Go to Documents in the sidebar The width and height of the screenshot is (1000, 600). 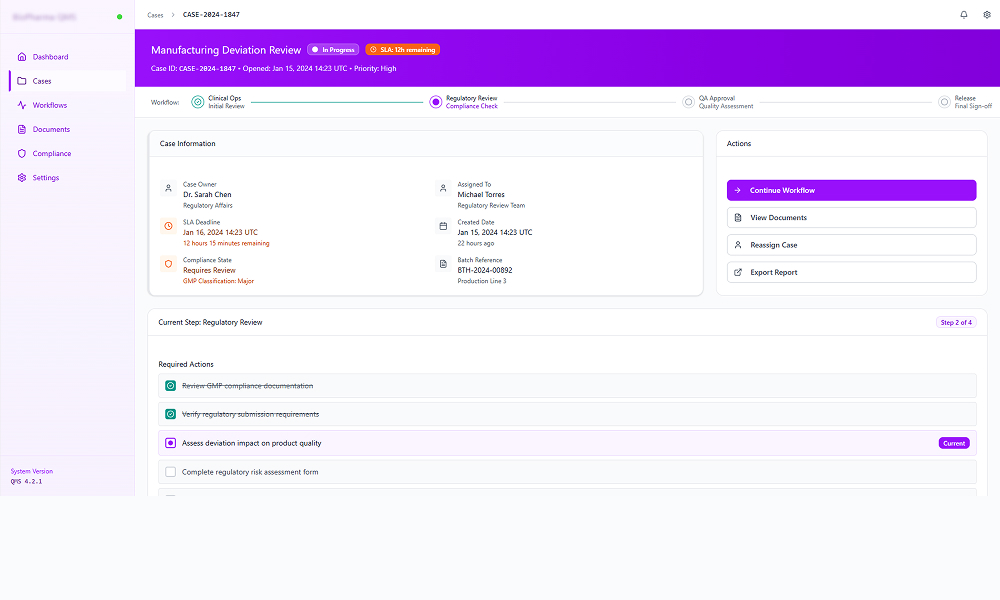[51, 129]
